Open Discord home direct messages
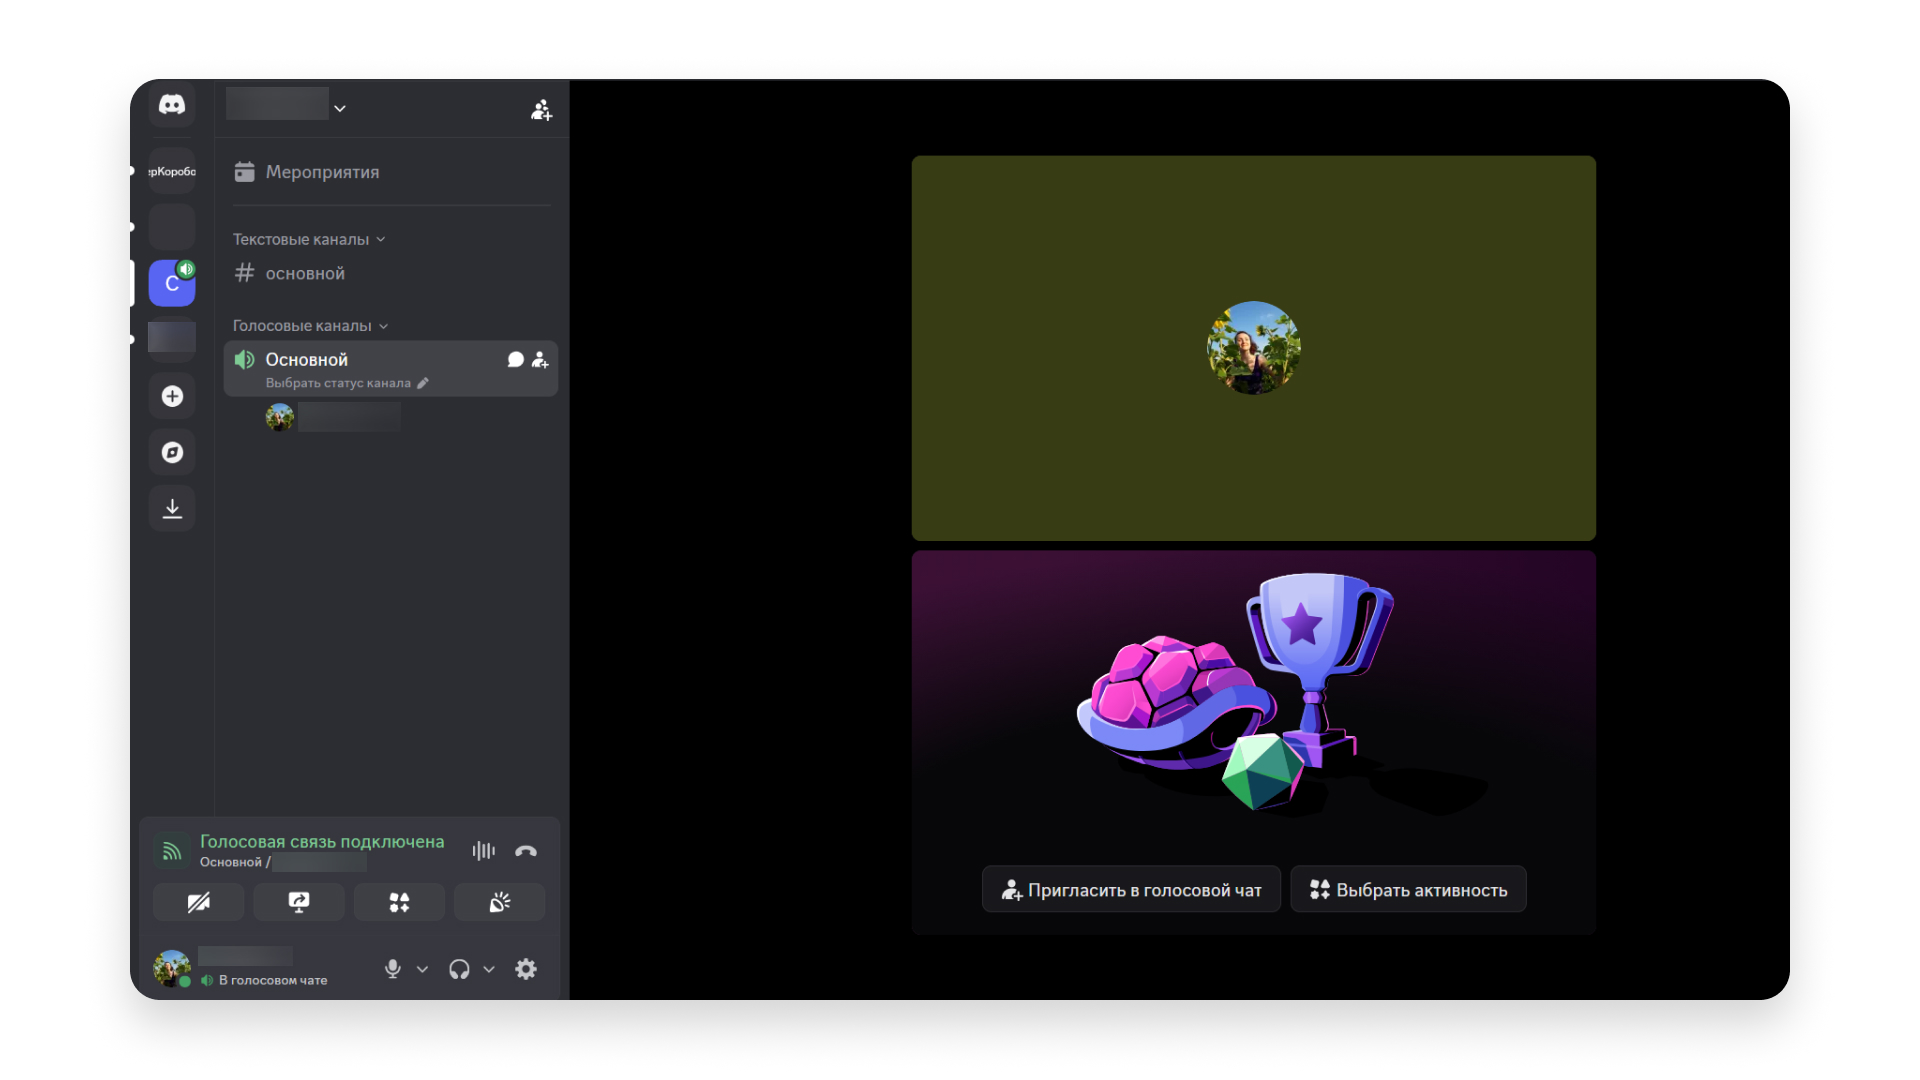The height and width of the screenshot is (1080, 1920). (172, 105)
